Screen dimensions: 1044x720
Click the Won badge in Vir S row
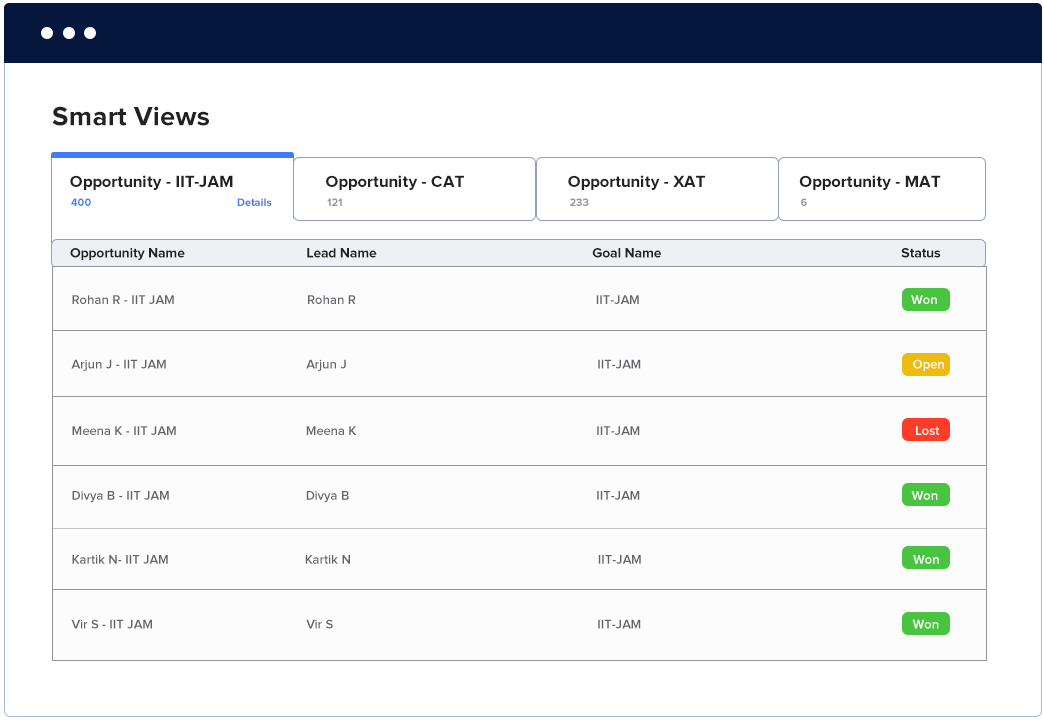[925, 625]
